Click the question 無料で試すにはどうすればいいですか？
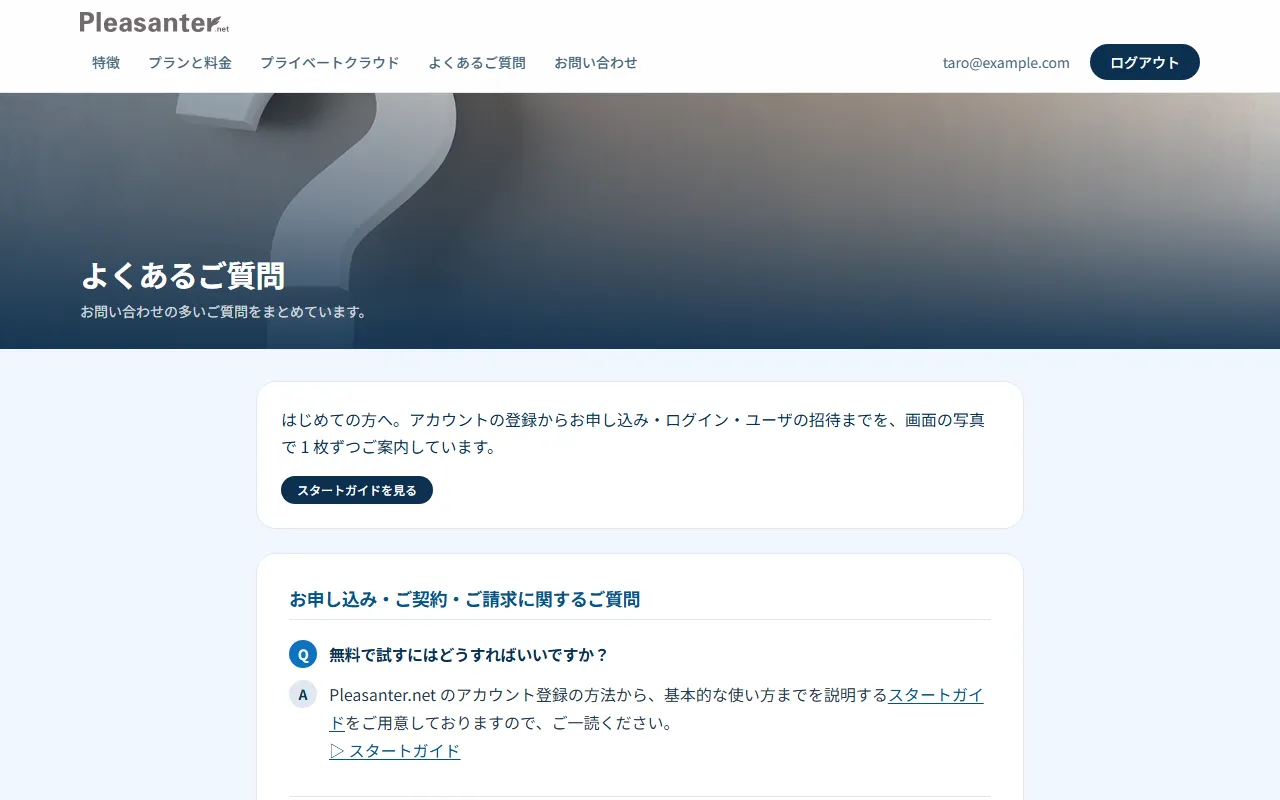1280x800 pixels. pos(469,654)
